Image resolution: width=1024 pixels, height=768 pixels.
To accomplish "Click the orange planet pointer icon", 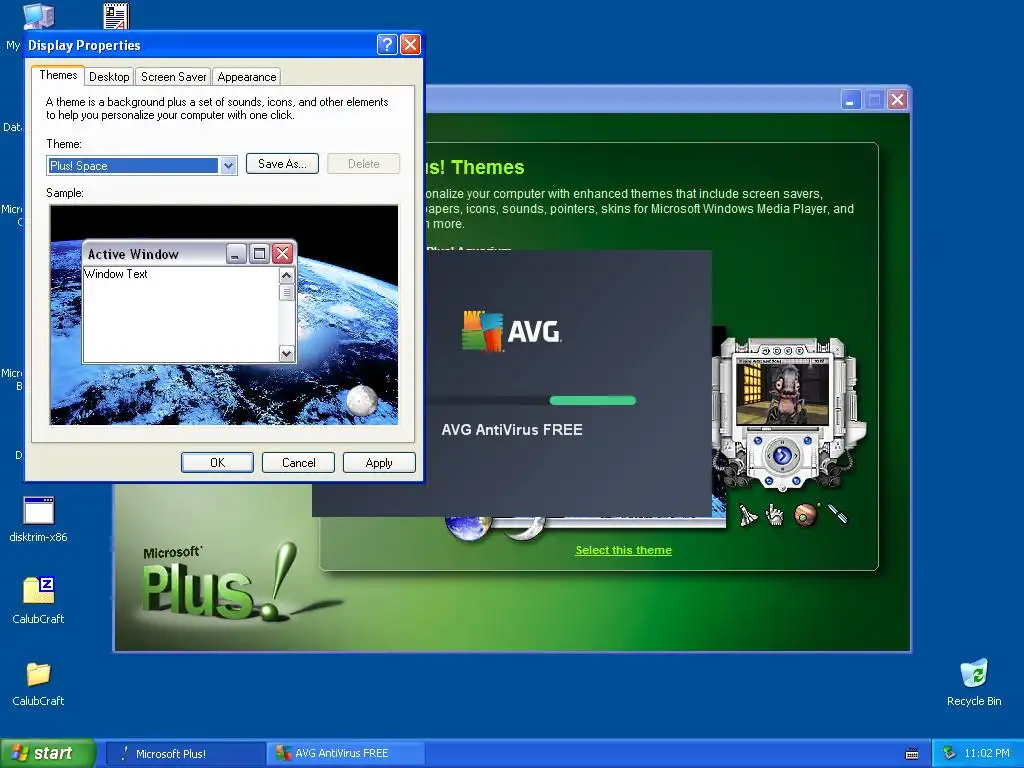I will pos(807,515).
